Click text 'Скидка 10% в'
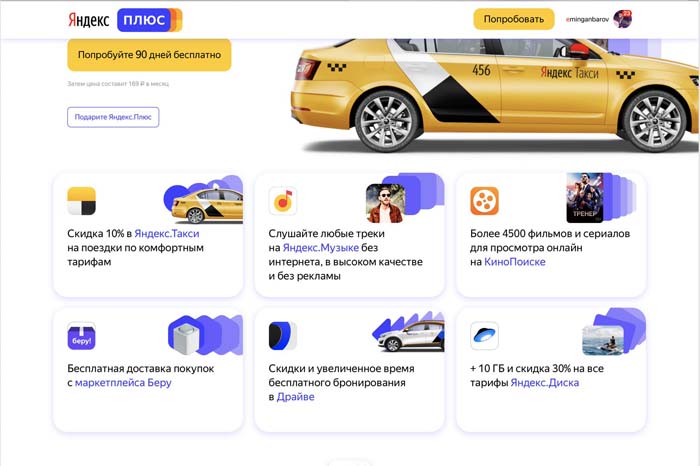 click(x=100, y=233)
